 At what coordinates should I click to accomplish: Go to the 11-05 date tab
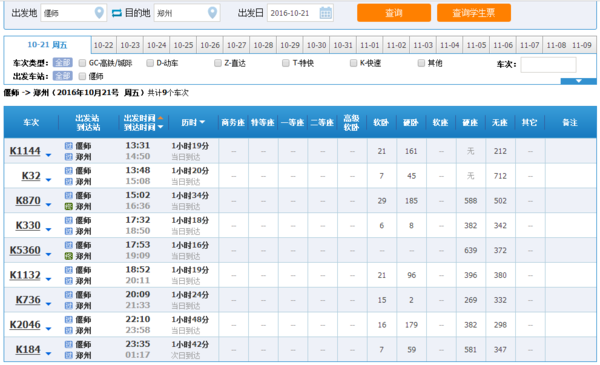click(x=476, y=45)
